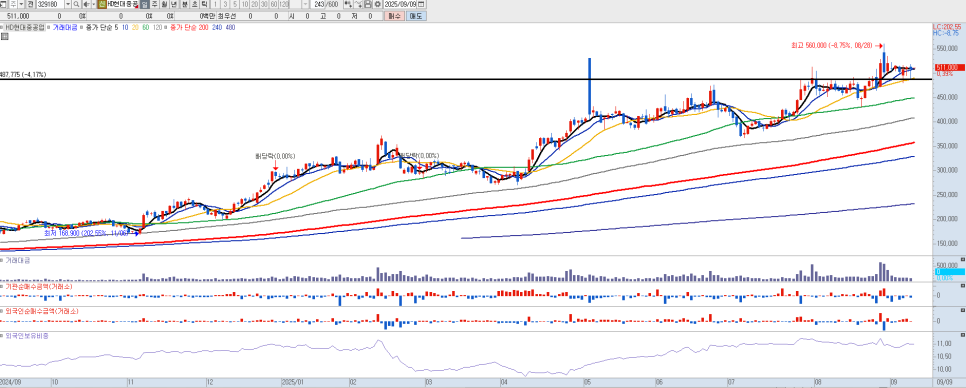Click the 주 button at far left toolbar
The width and height of the screenshot is (966, 388).
click(13, 4)
